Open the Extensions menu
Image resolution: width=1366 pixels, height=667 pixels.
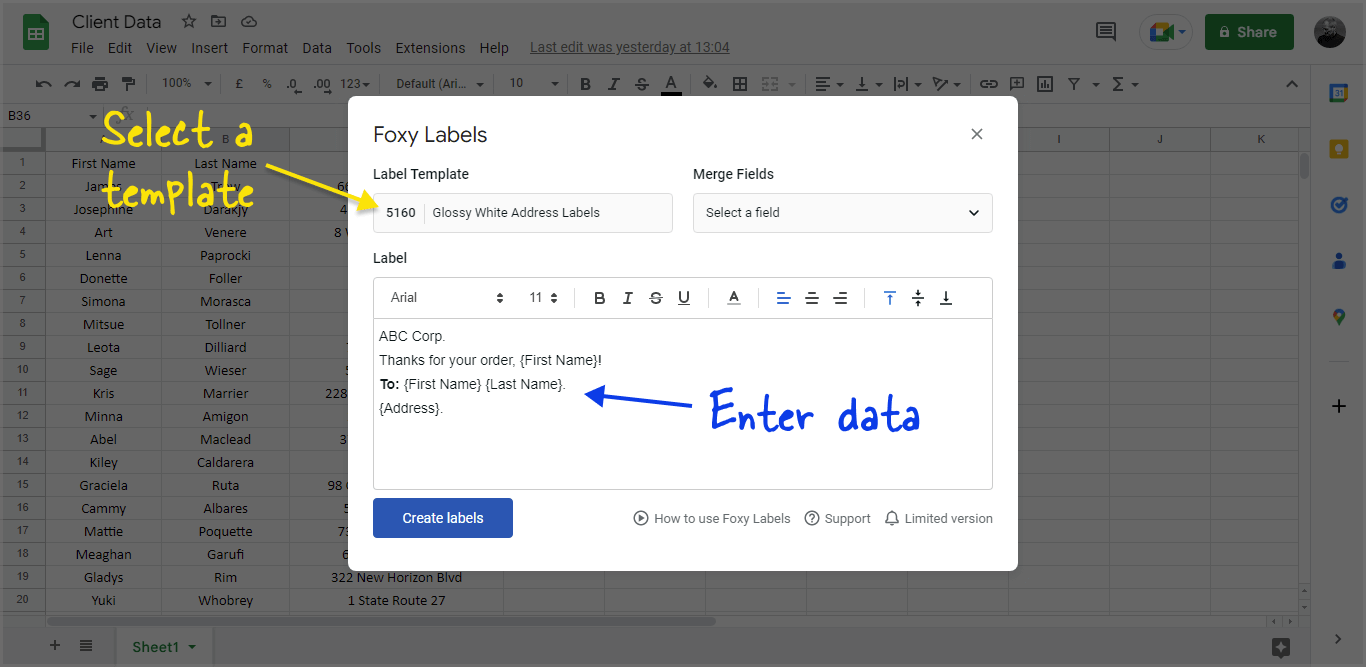pos(430,48)
